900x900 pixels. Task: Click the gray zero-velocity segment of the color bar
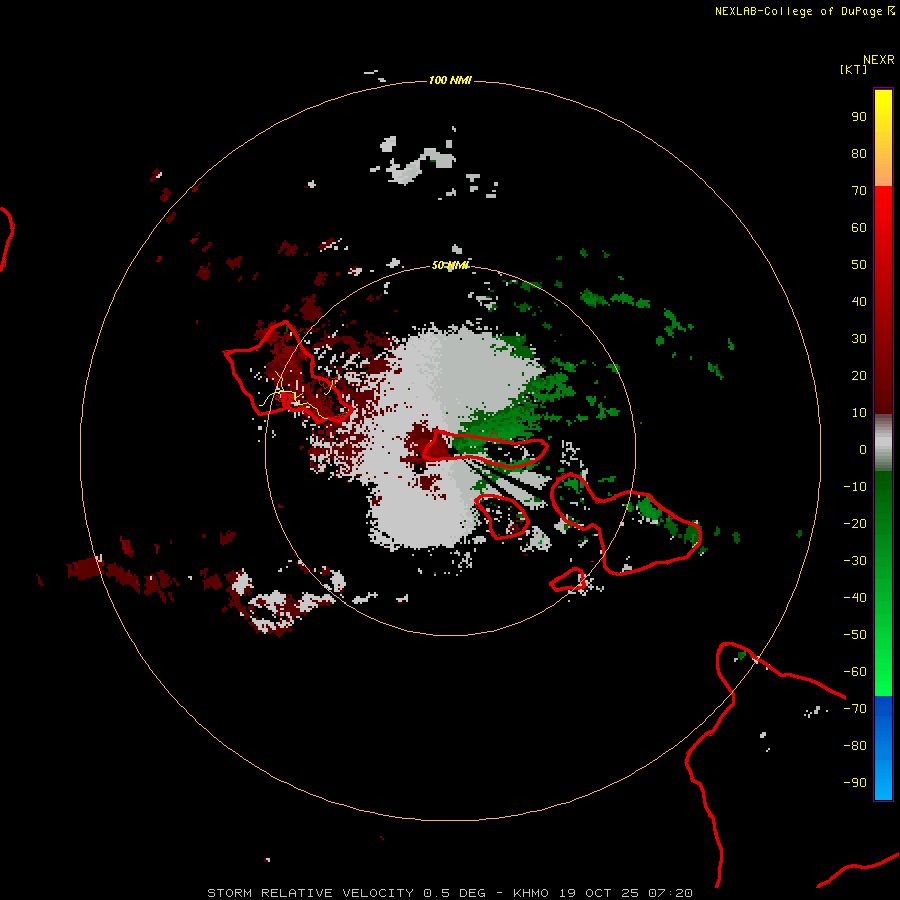click(x=883, y=443)
